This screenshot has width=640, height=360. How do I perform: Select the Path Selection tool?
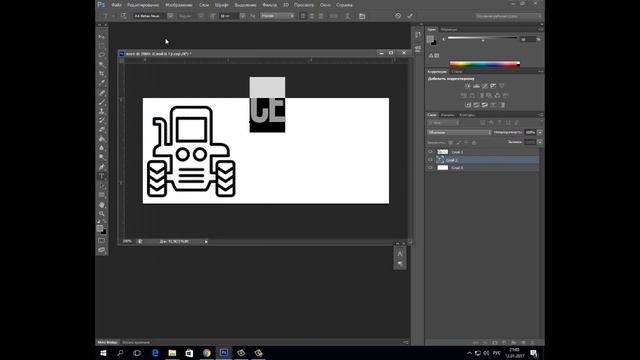(102, 186)
